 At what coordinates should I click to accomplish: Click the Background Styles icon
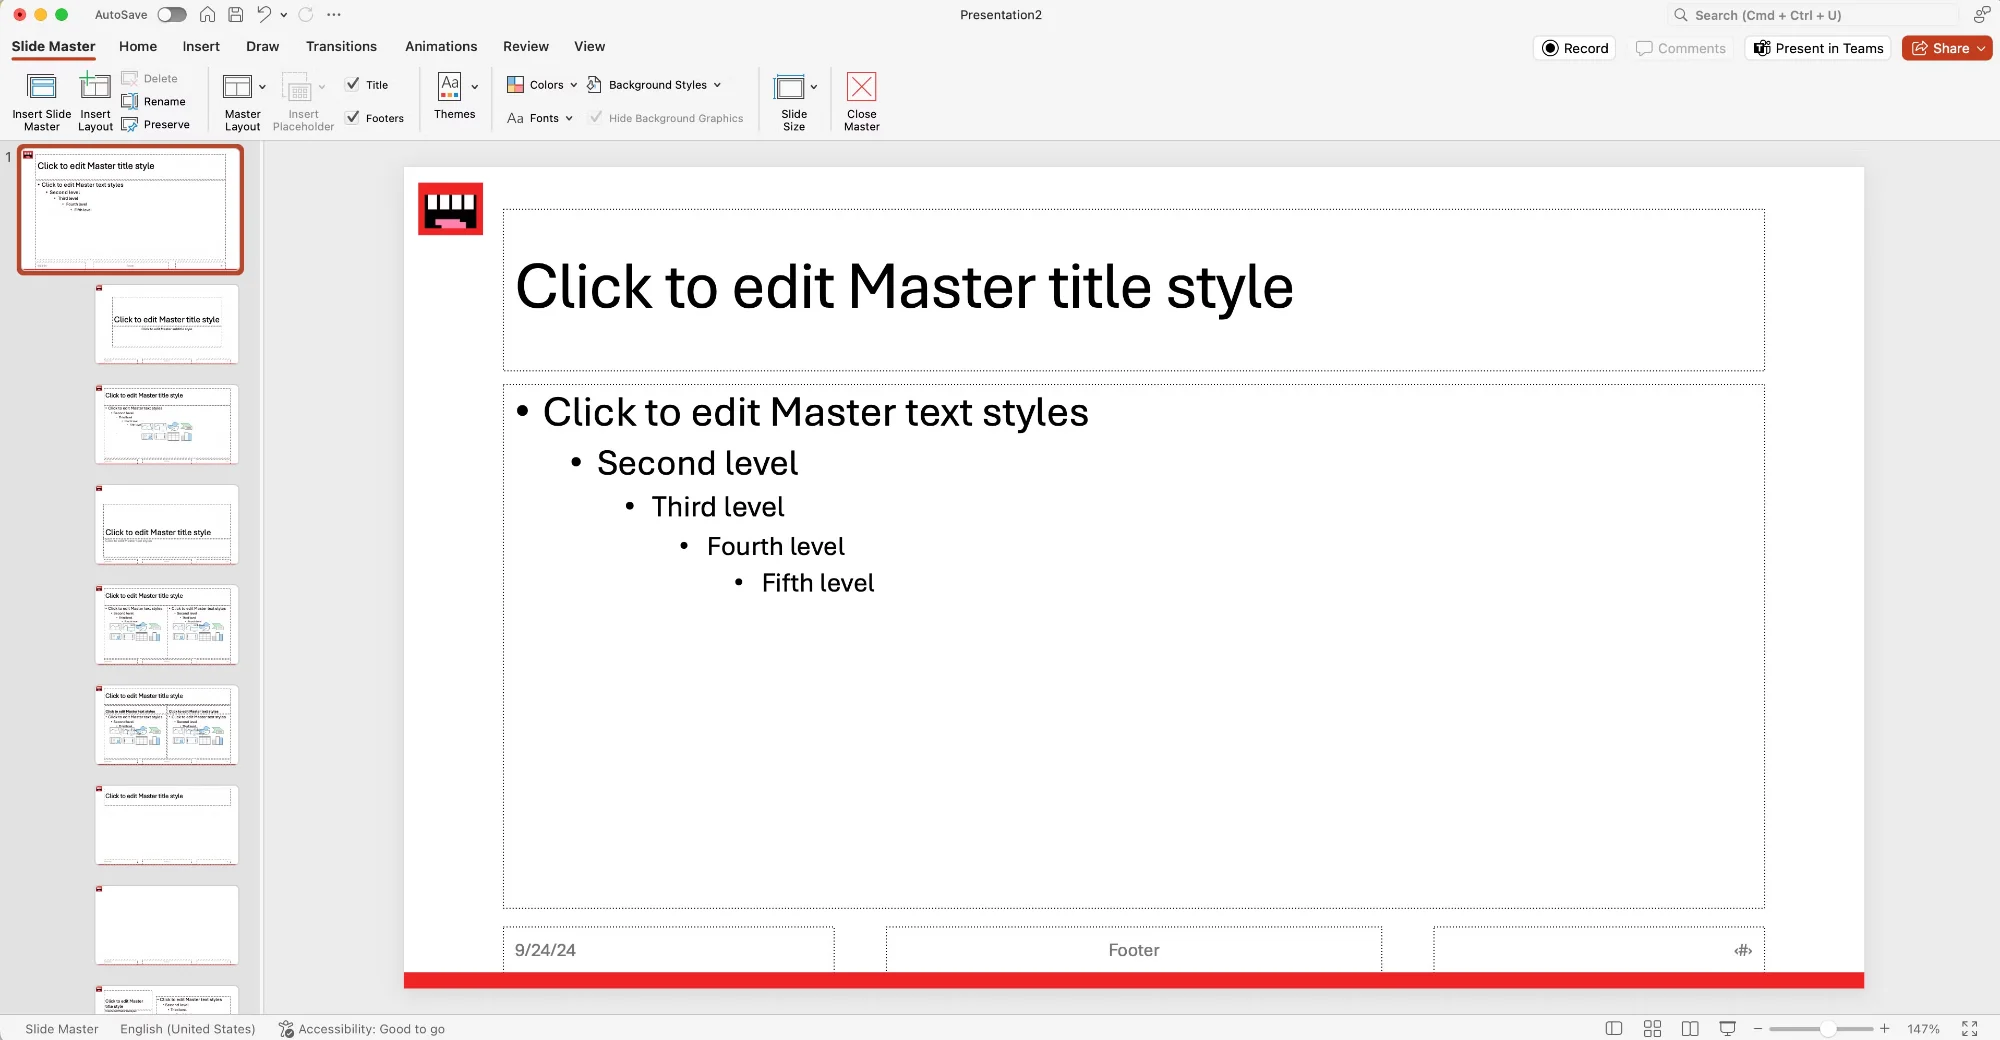(594, 84)
